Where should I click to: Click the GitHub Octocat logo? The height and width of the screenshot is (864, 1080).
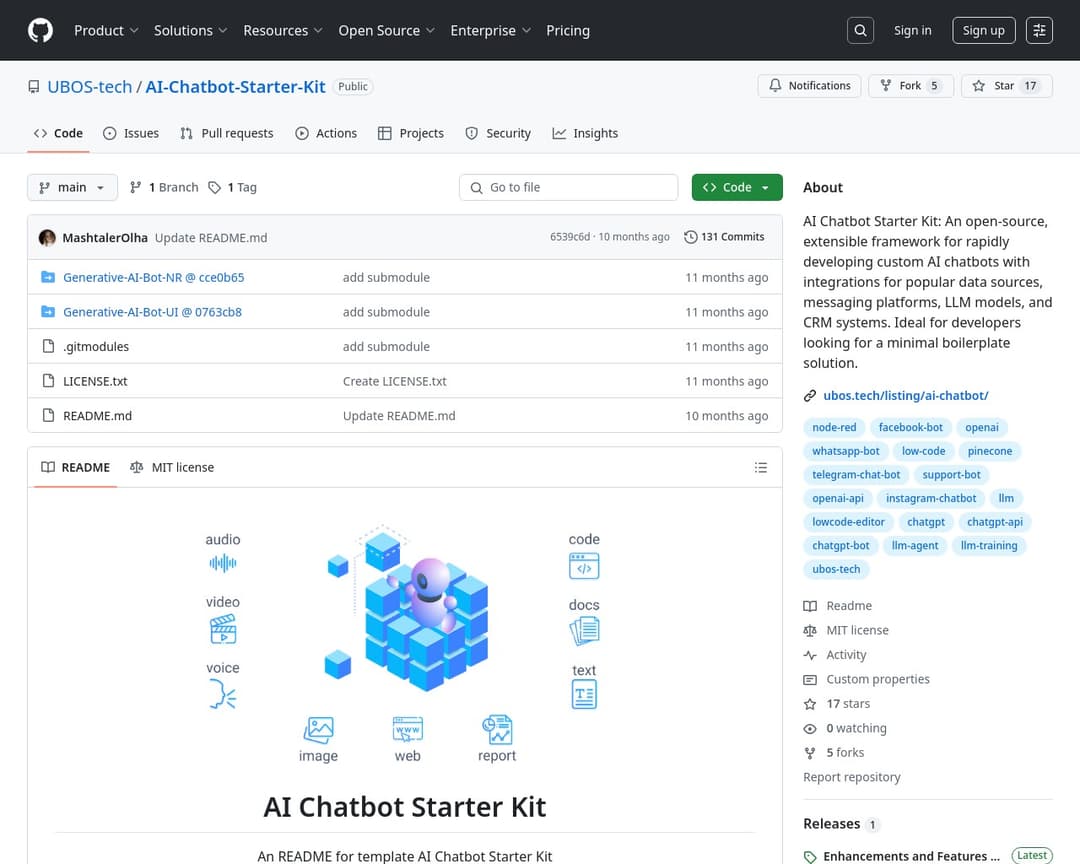click(x=41, y=30)
